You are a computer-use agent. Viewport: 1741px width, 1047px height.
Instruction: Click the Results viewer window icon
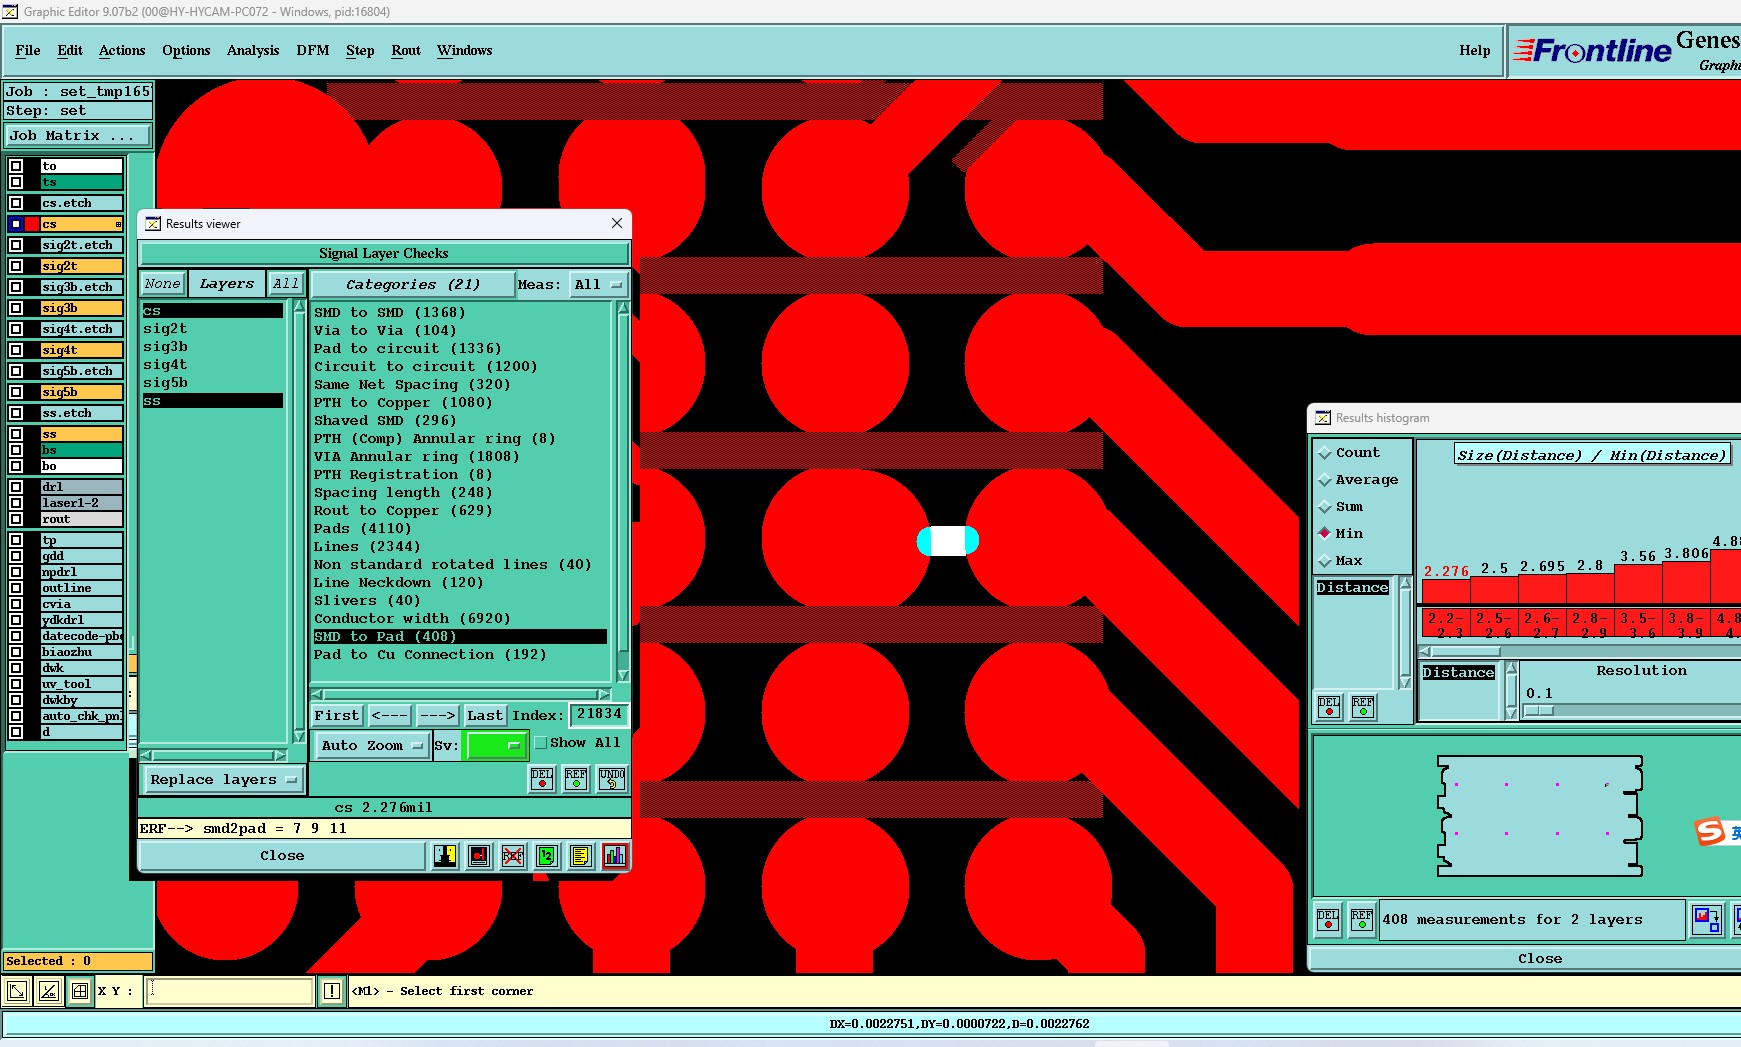tap(153, 224)
